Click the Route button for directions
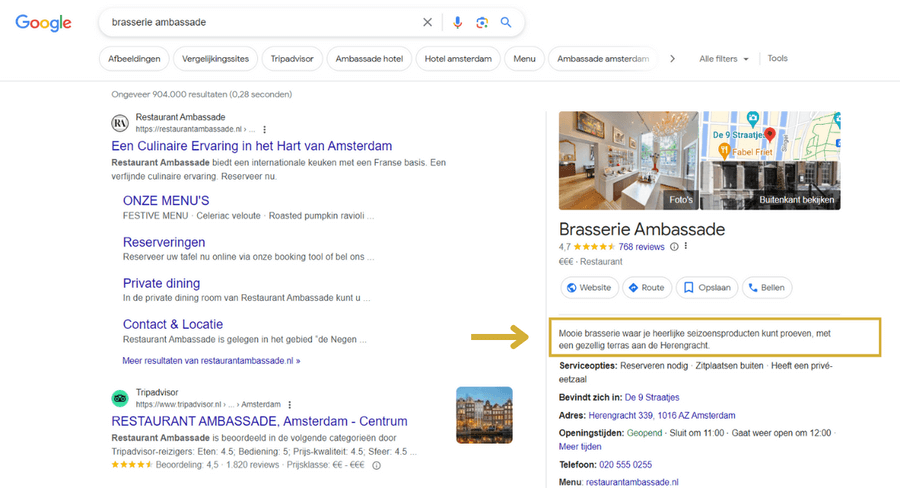Screen dimensions: 900x488 (x=646, y=288)
